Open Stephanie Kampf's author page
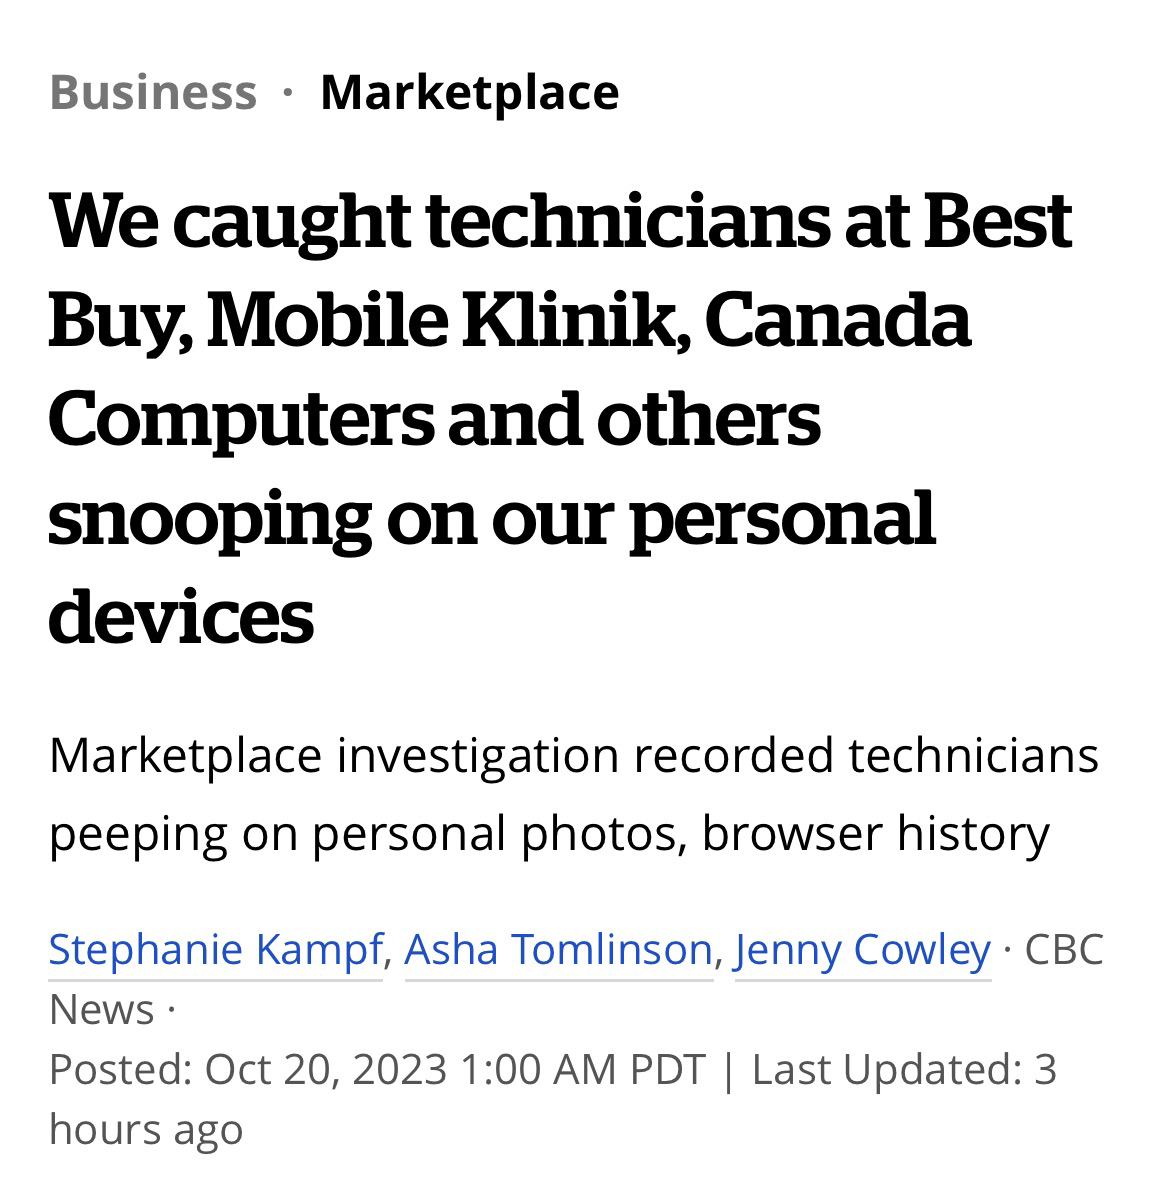Screen dimensions: 1170x1187 (216, 949)
